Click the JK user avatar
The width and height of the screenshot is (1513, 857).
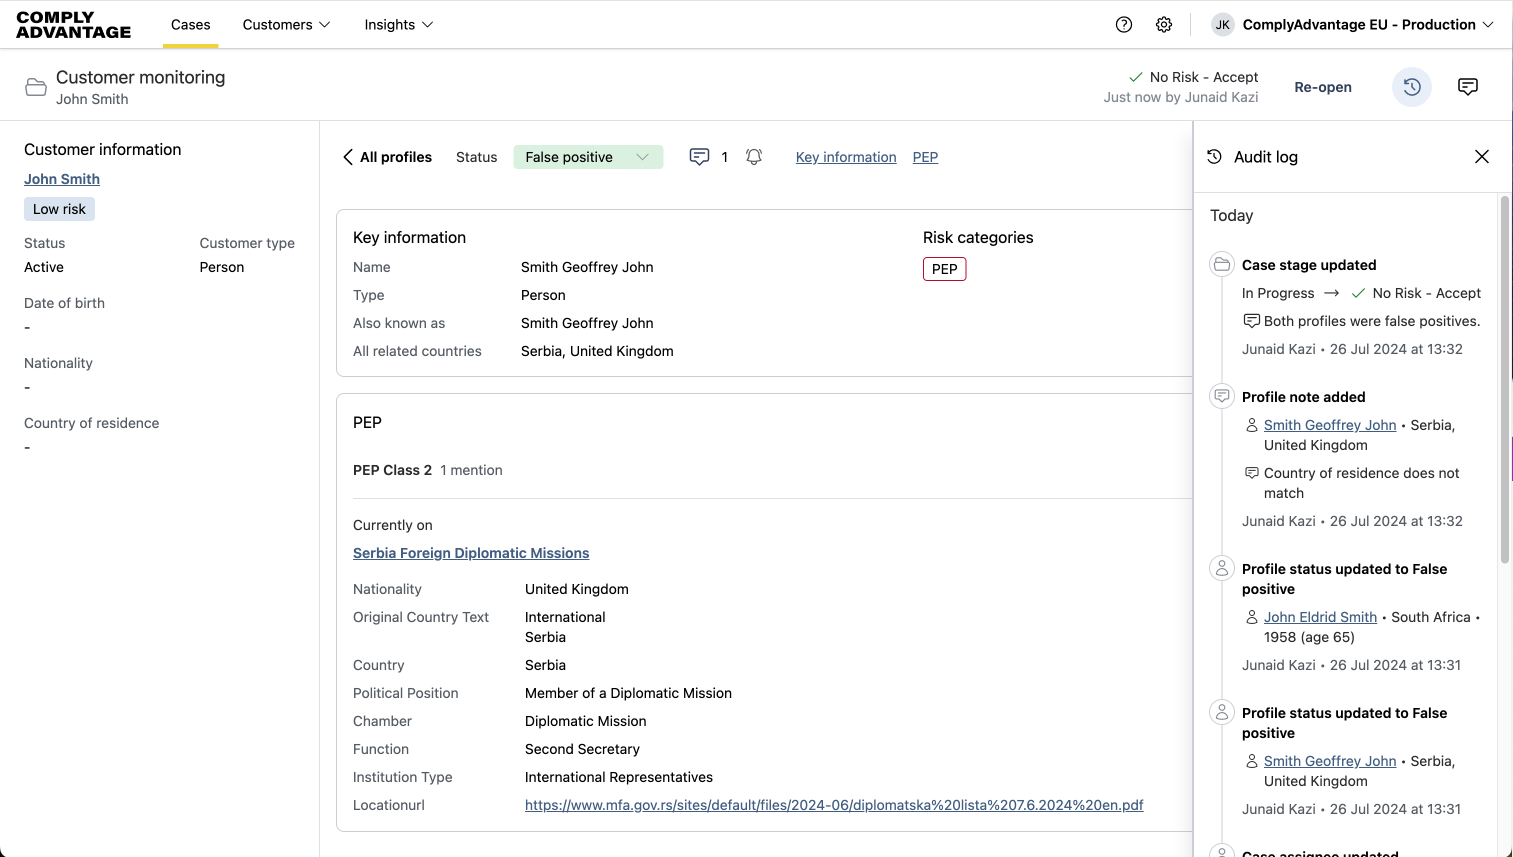1222,25
